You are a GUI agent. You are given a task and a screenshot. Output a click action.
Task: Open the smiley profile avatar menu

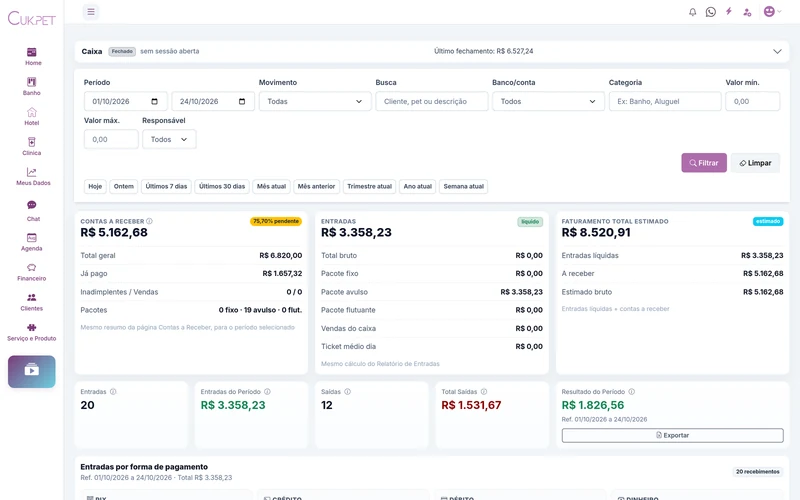coord(772,11)
